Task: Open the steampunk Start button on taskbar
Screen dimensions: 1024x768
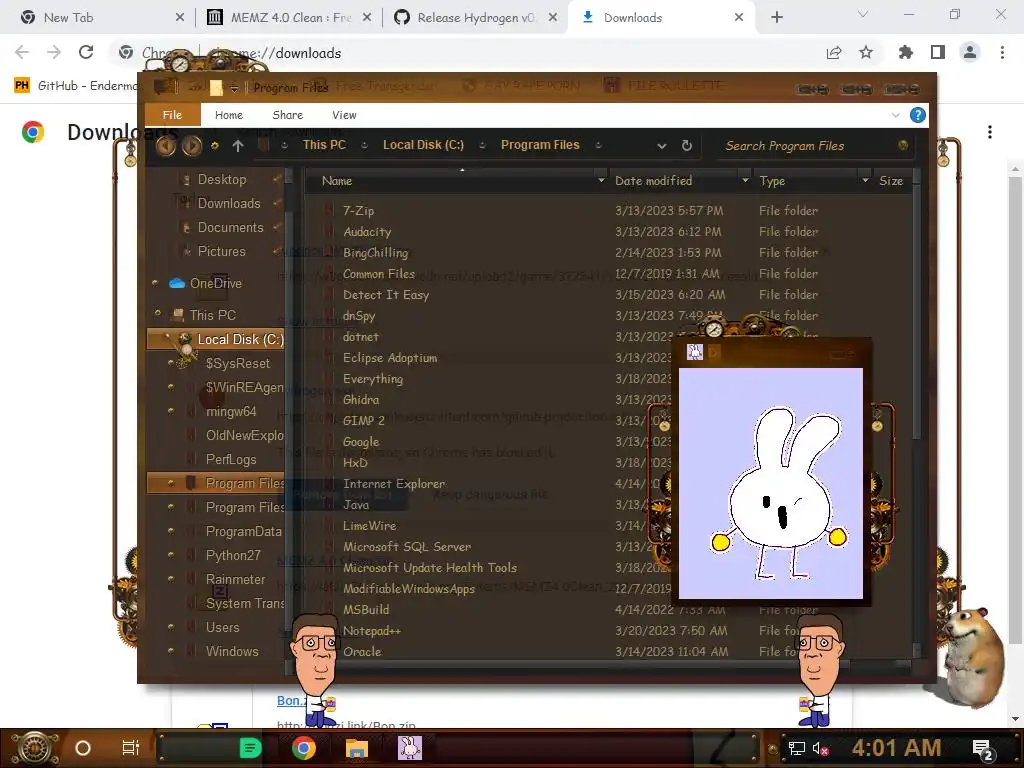Action: [x=34, y=748]
